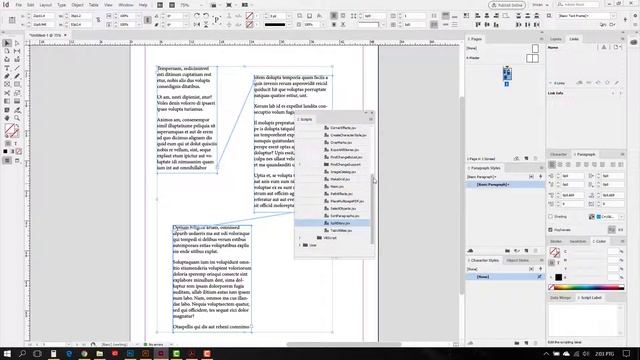Expand the VBScript folder in Scripts

(x=300, y=238)
